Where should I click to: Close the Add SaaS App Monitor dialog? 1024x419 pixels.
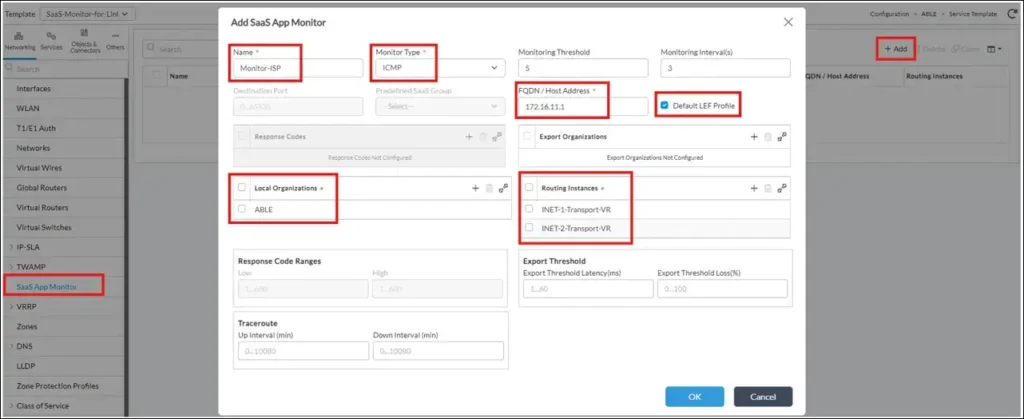click(x=788, y=22)
